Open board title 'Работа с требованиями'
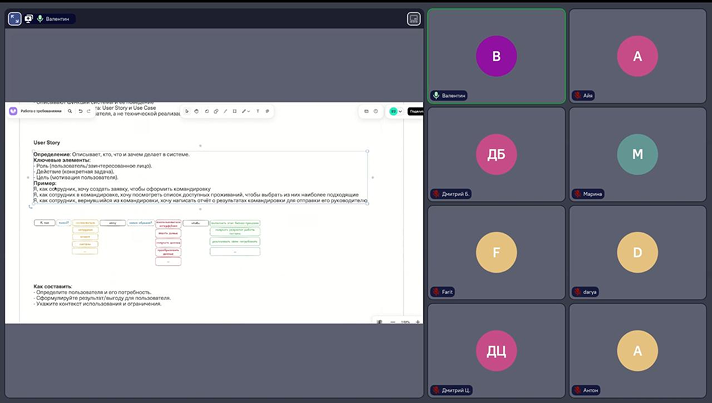 coord(41,111)
